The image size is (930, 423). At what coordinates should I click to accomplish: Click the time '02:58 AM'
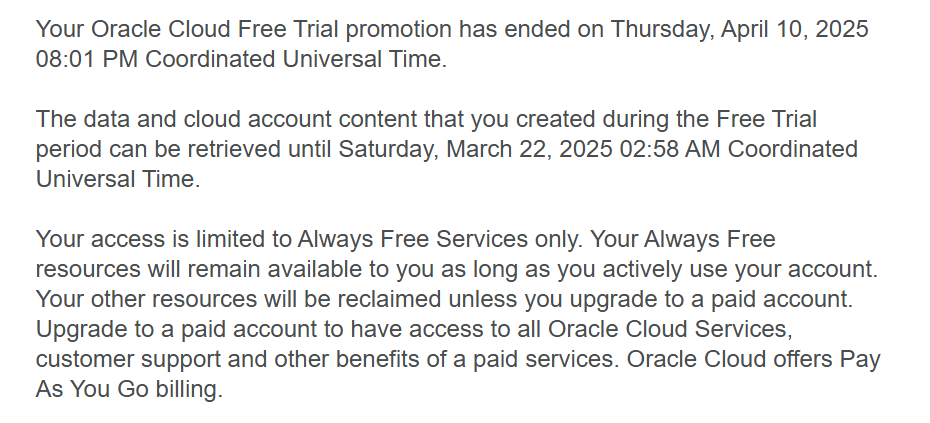[670, 149]
